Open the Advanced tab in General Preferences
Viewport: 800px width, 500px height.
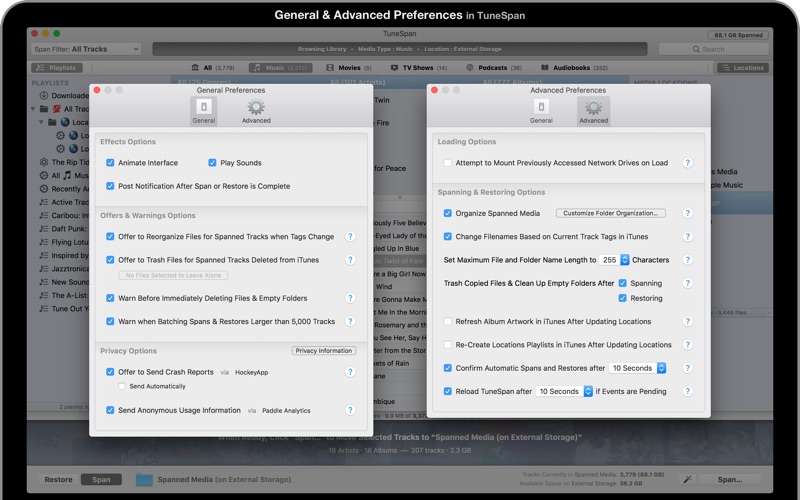click(256, 110)
